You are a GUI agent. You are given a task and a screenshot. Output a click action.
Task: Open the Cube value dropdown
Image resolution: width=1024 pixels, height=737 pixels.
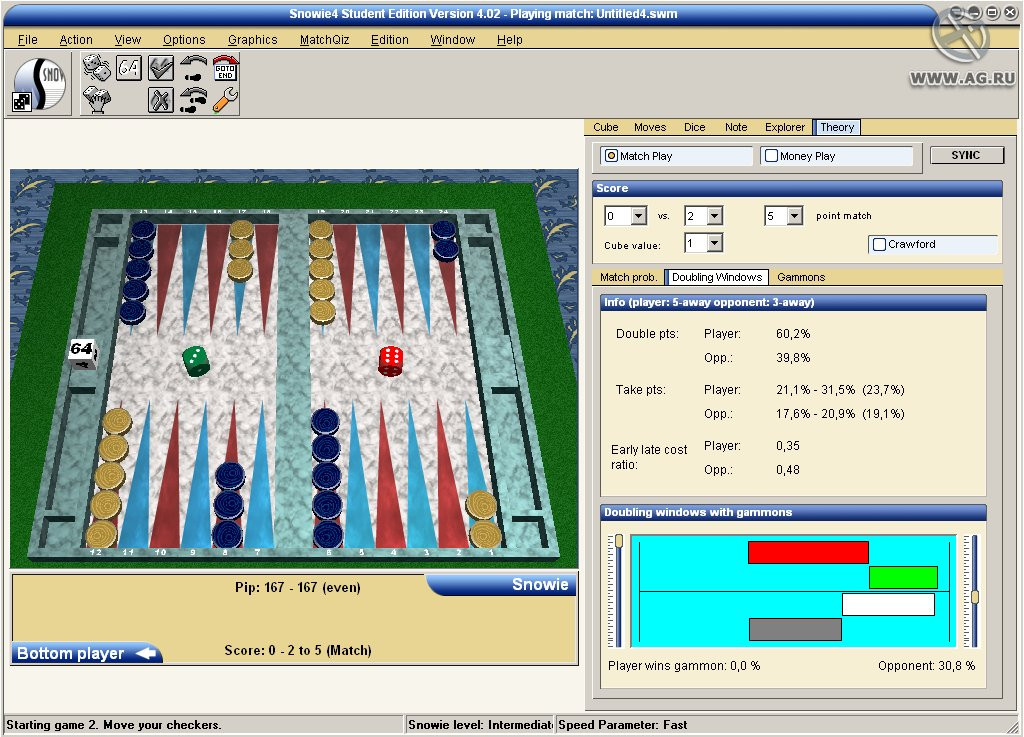tap(714, 243)
